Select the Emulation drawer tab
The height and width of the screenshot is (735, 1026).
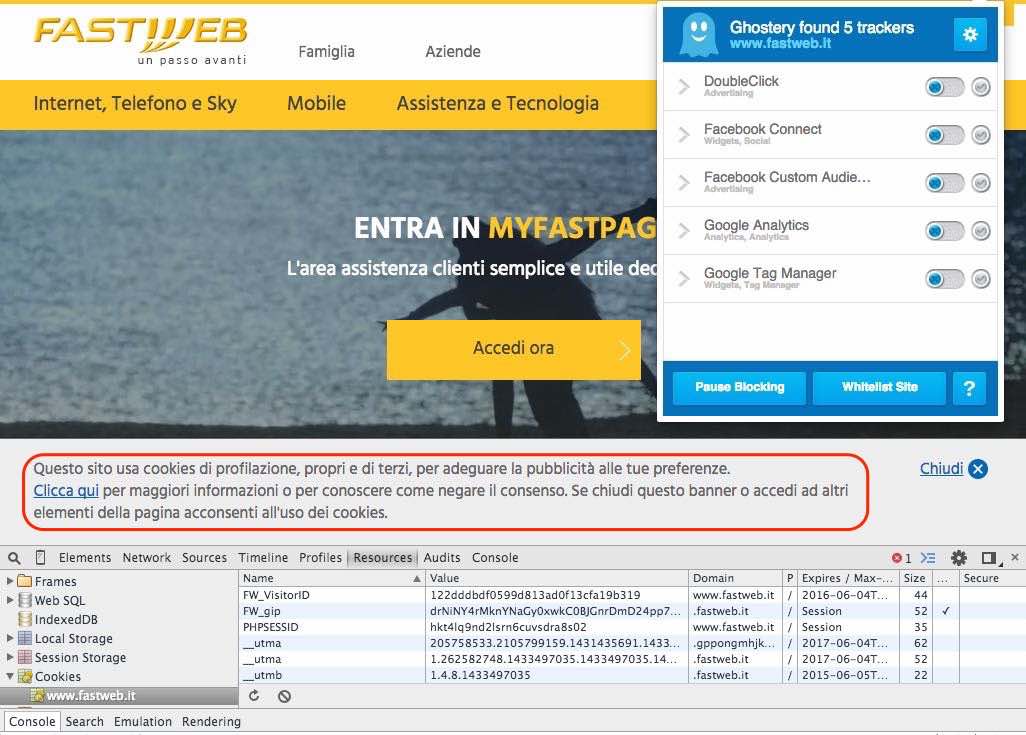point(143,721)
